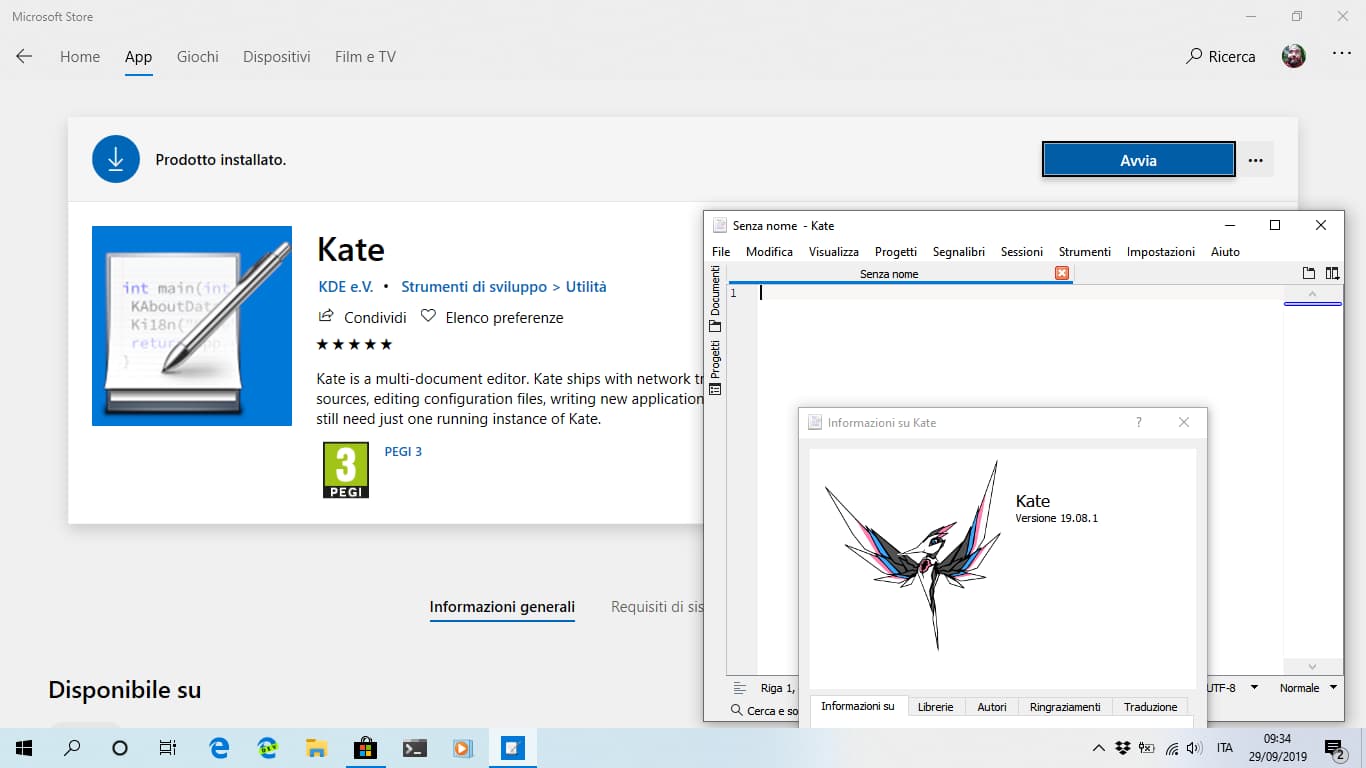Click the blue download circle icon

point(116,159)
